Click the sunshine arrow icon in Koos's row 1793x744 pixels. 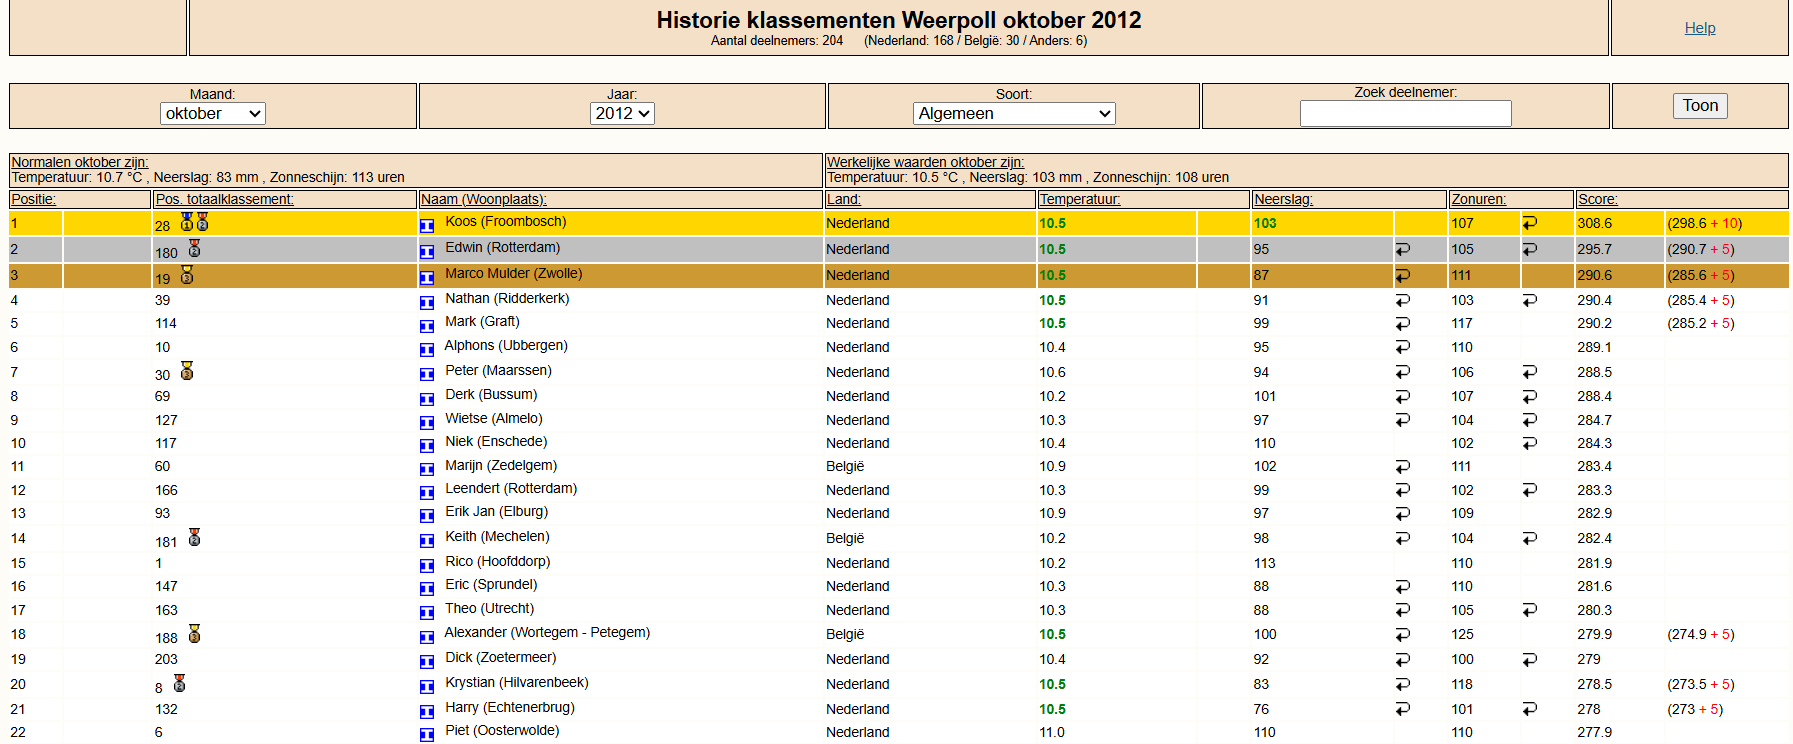point(1529,223)
